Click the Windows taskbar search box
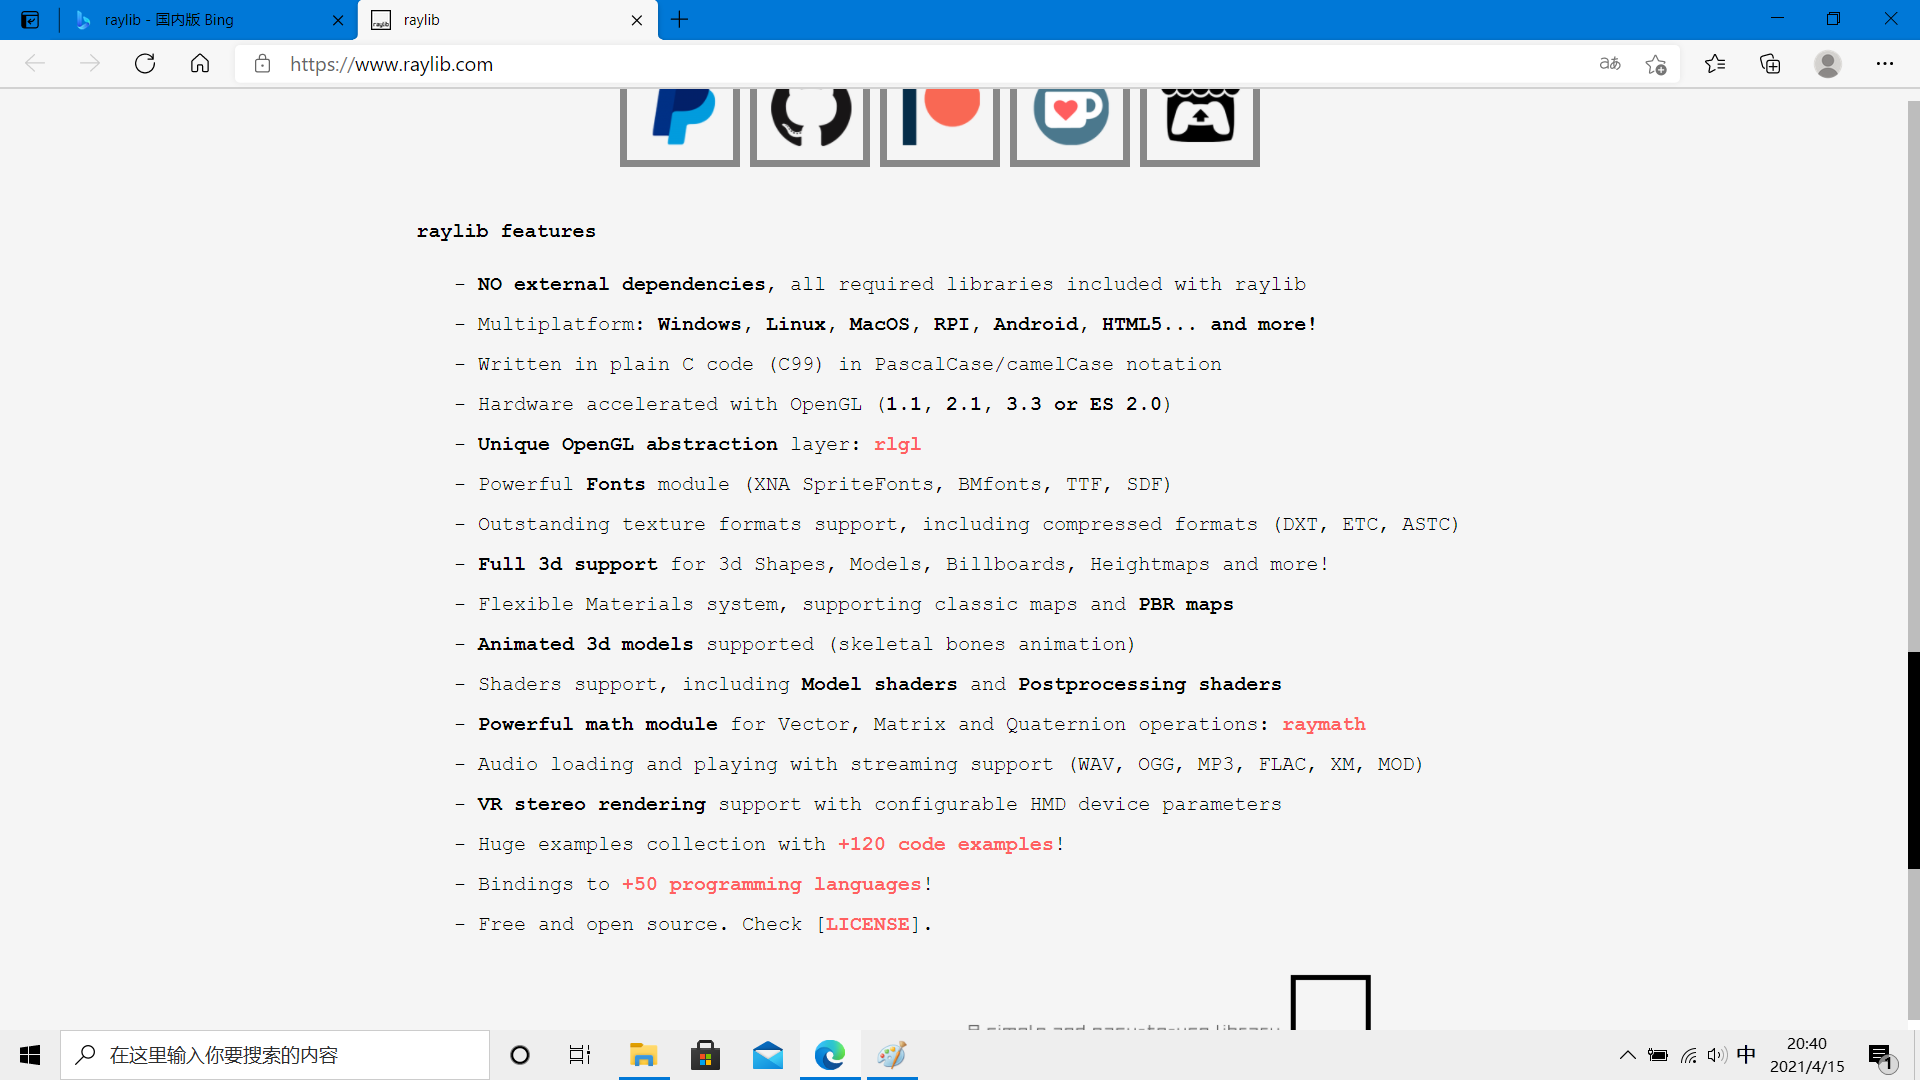The height and width of the screenshot is (1080, 1920). 275,1055
